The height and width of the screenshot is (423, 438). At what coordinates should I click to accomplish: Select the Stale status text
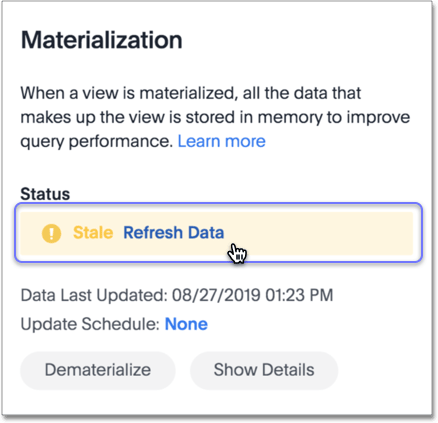click(x=93, y=232)
